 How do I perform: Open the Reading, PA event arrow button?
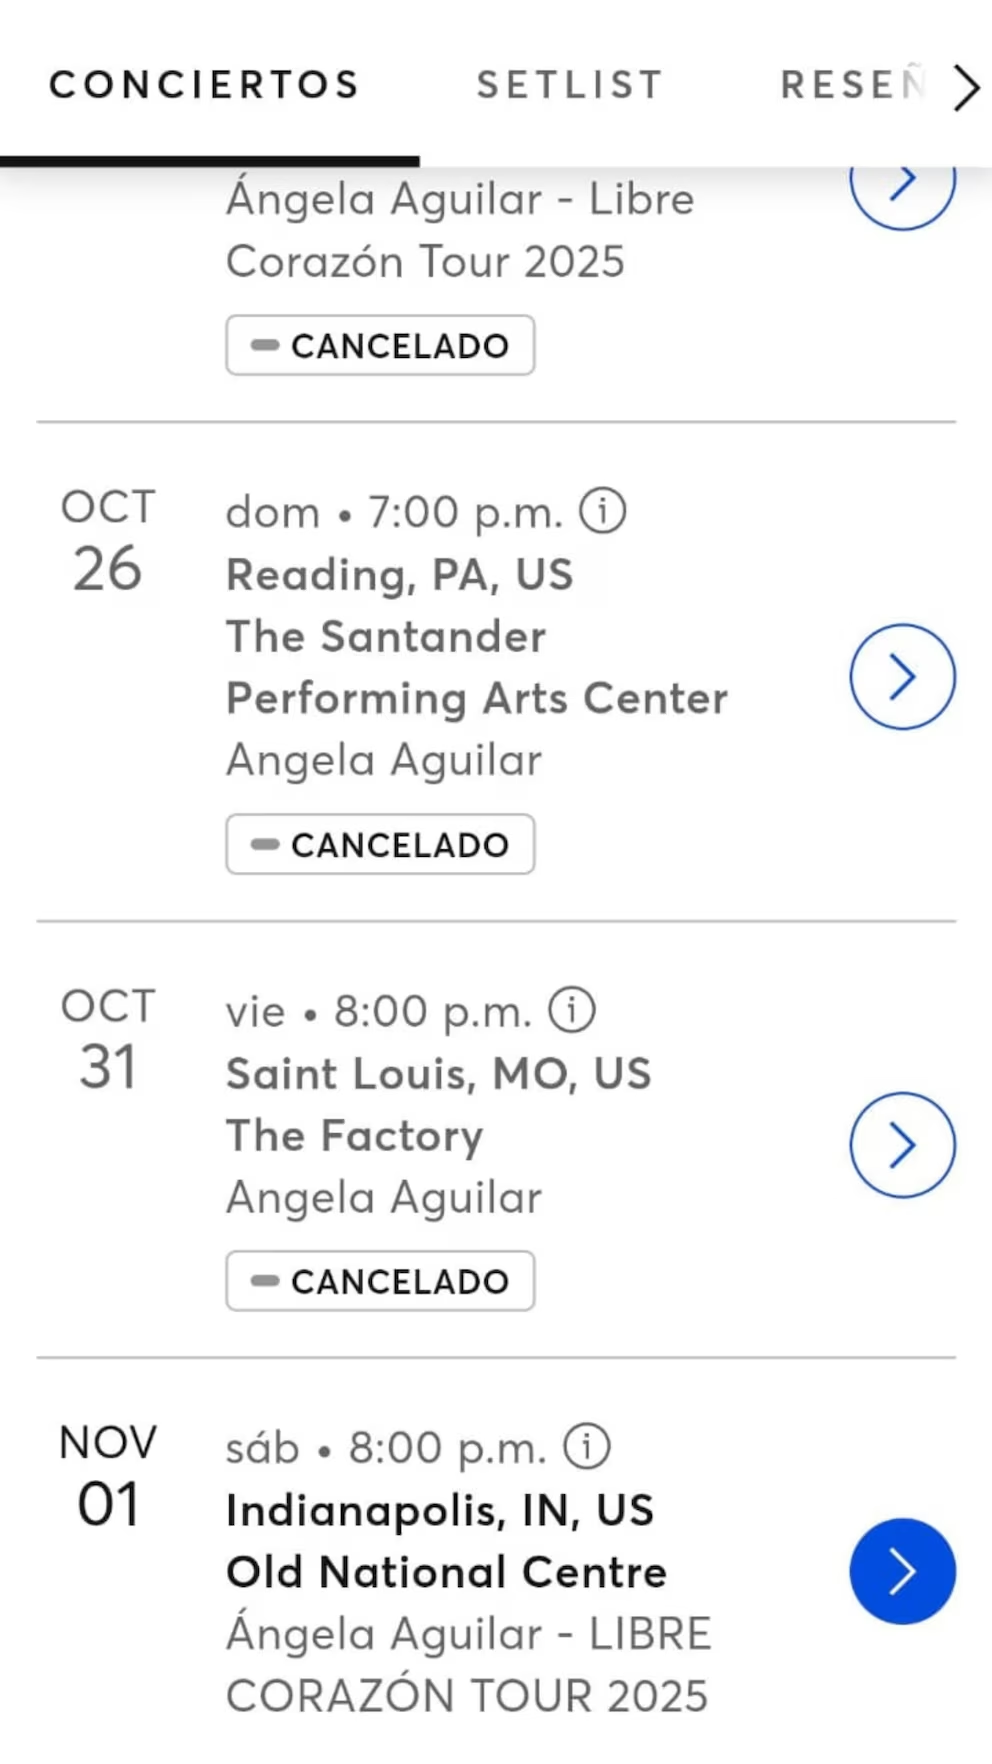[x=902, y=677]
